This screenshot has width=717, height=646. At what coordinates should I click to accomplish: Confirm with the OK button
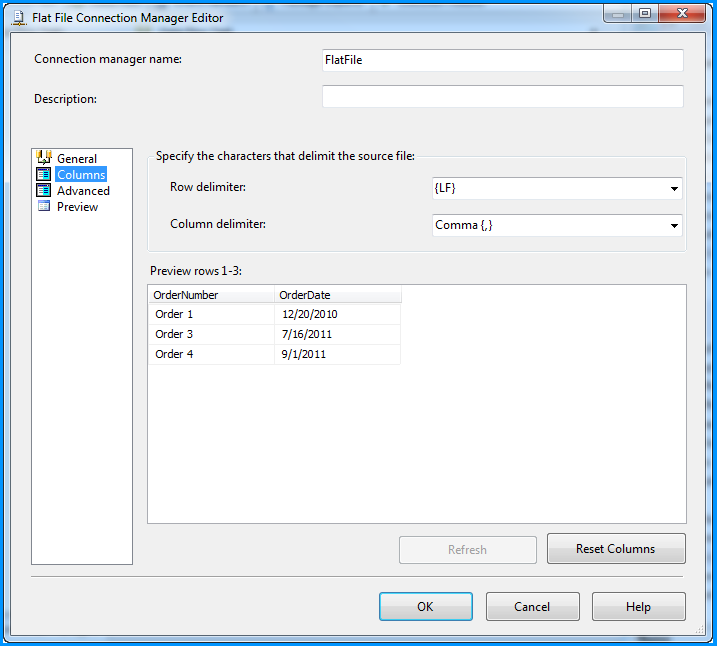point(425,607)
